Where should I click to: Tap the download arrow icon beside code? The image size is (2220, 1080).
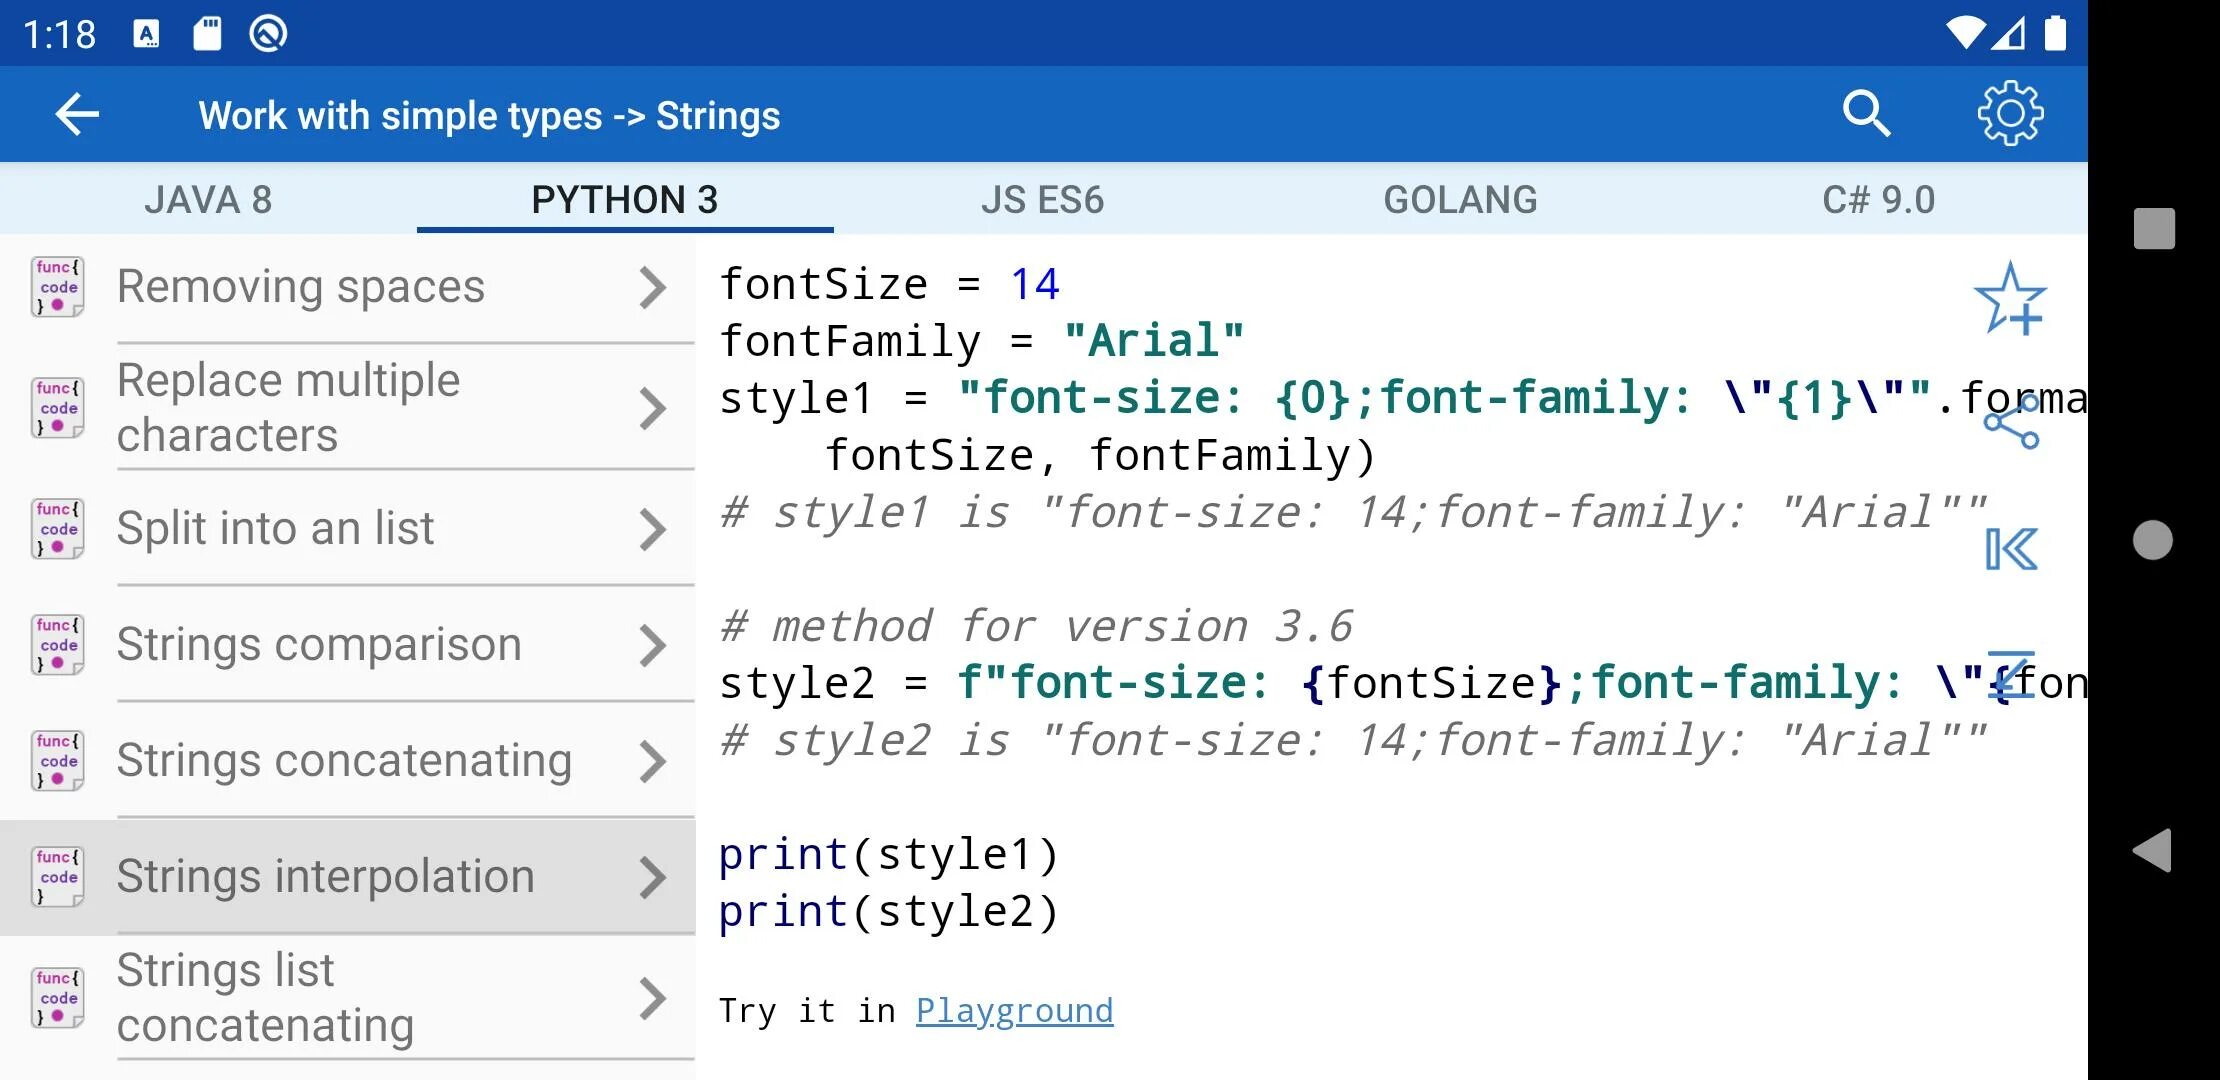coord(2011,674)
